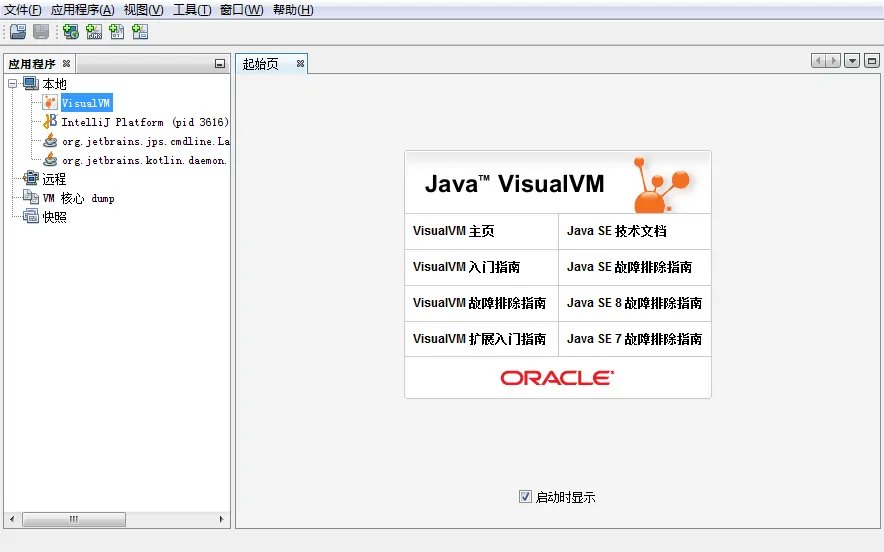This screenshot has width=884, height=552.
Task: Click the Java icon beside org.jetbrains.kotlin.daemon
Action: 50,160
